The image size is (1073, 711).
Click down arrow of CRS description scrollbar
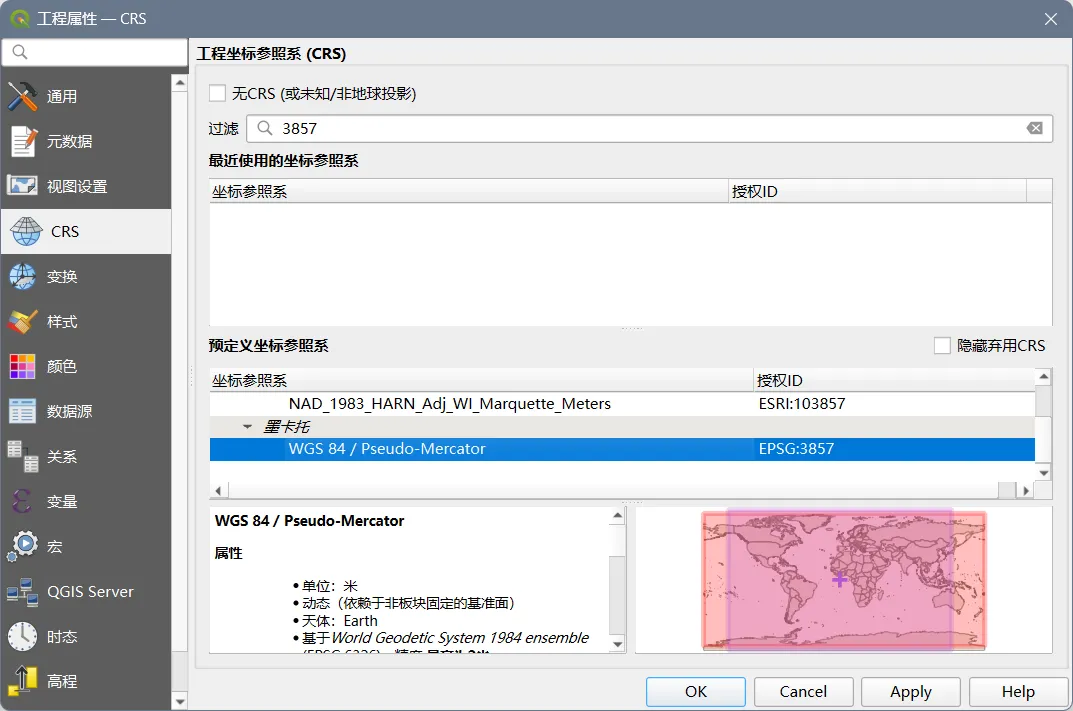[617, 644]
